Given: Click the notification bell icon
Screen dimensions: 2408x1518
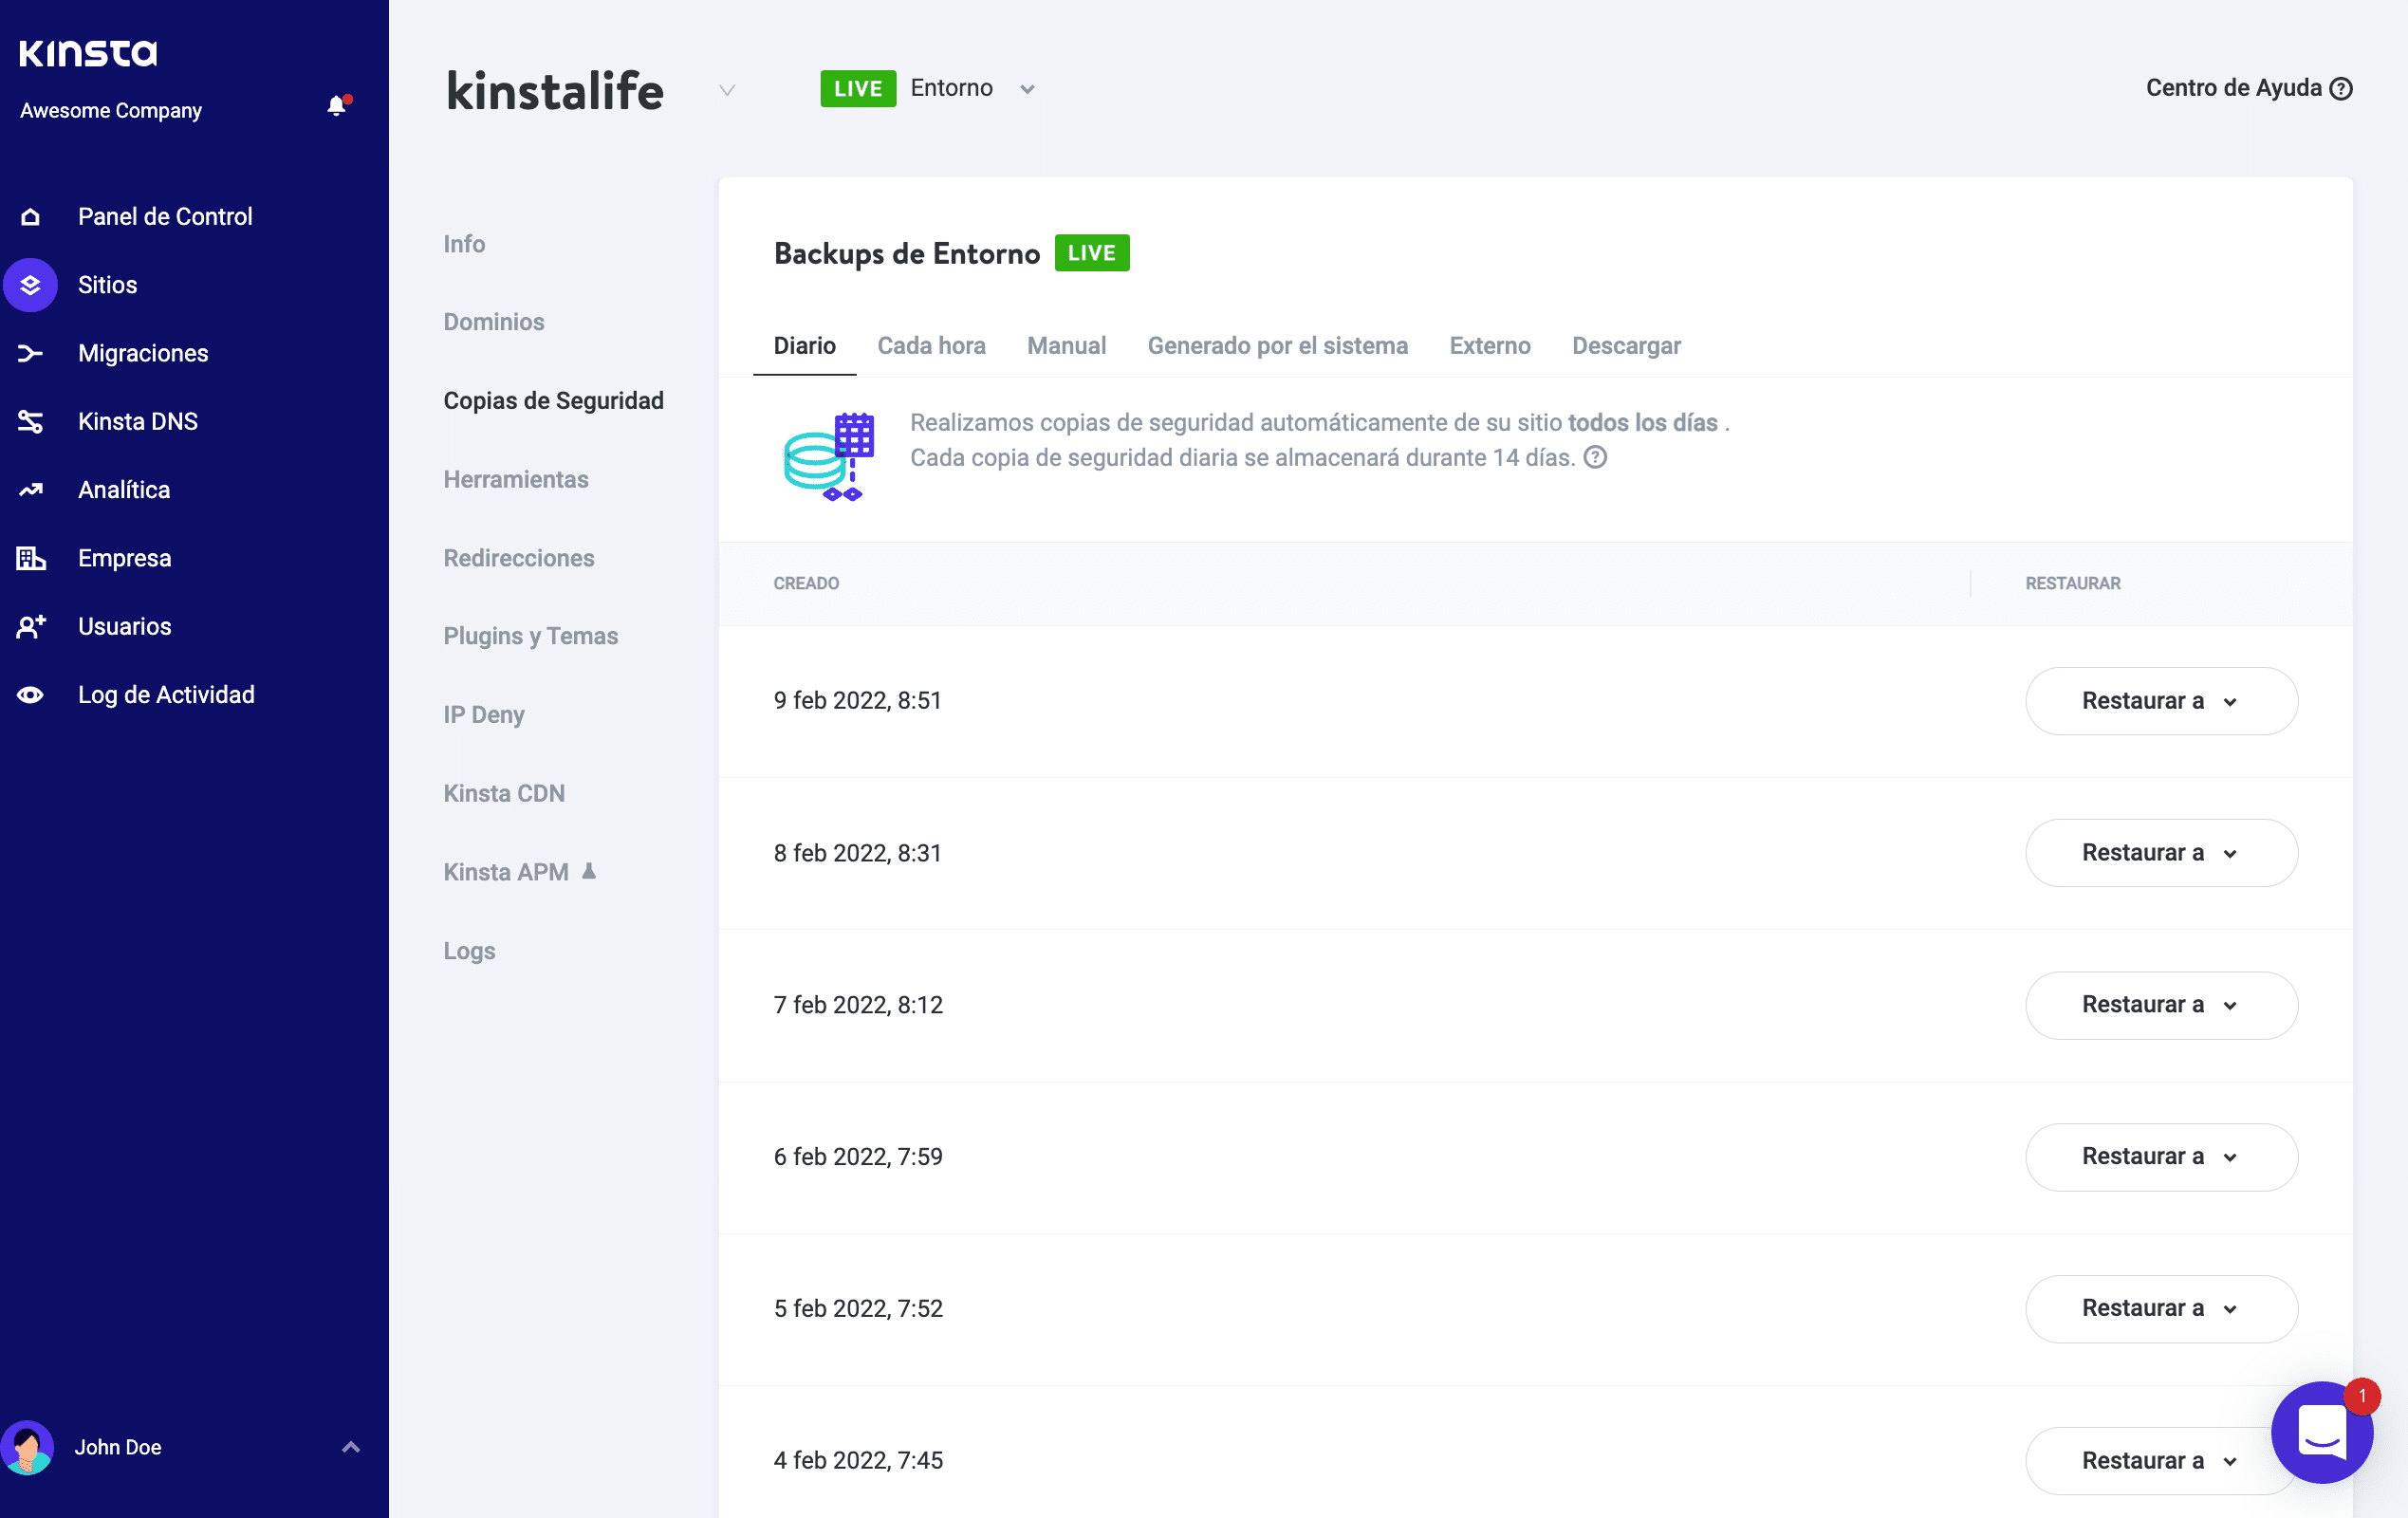Looking at the screenshot, I should pos(337,106).
